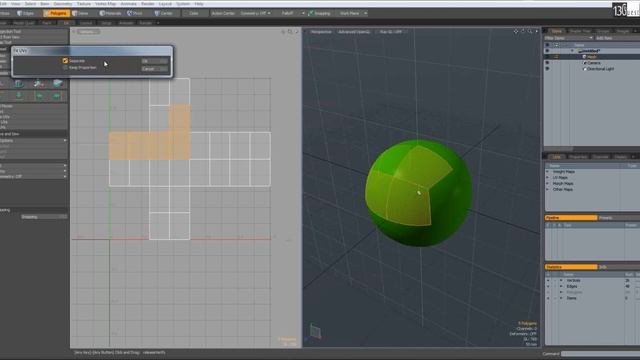Viewport: 640px width, 360px height.
Task: Click OK in the Fit UVs dialog
Action: pyautogui.click(x=155, y=61)
